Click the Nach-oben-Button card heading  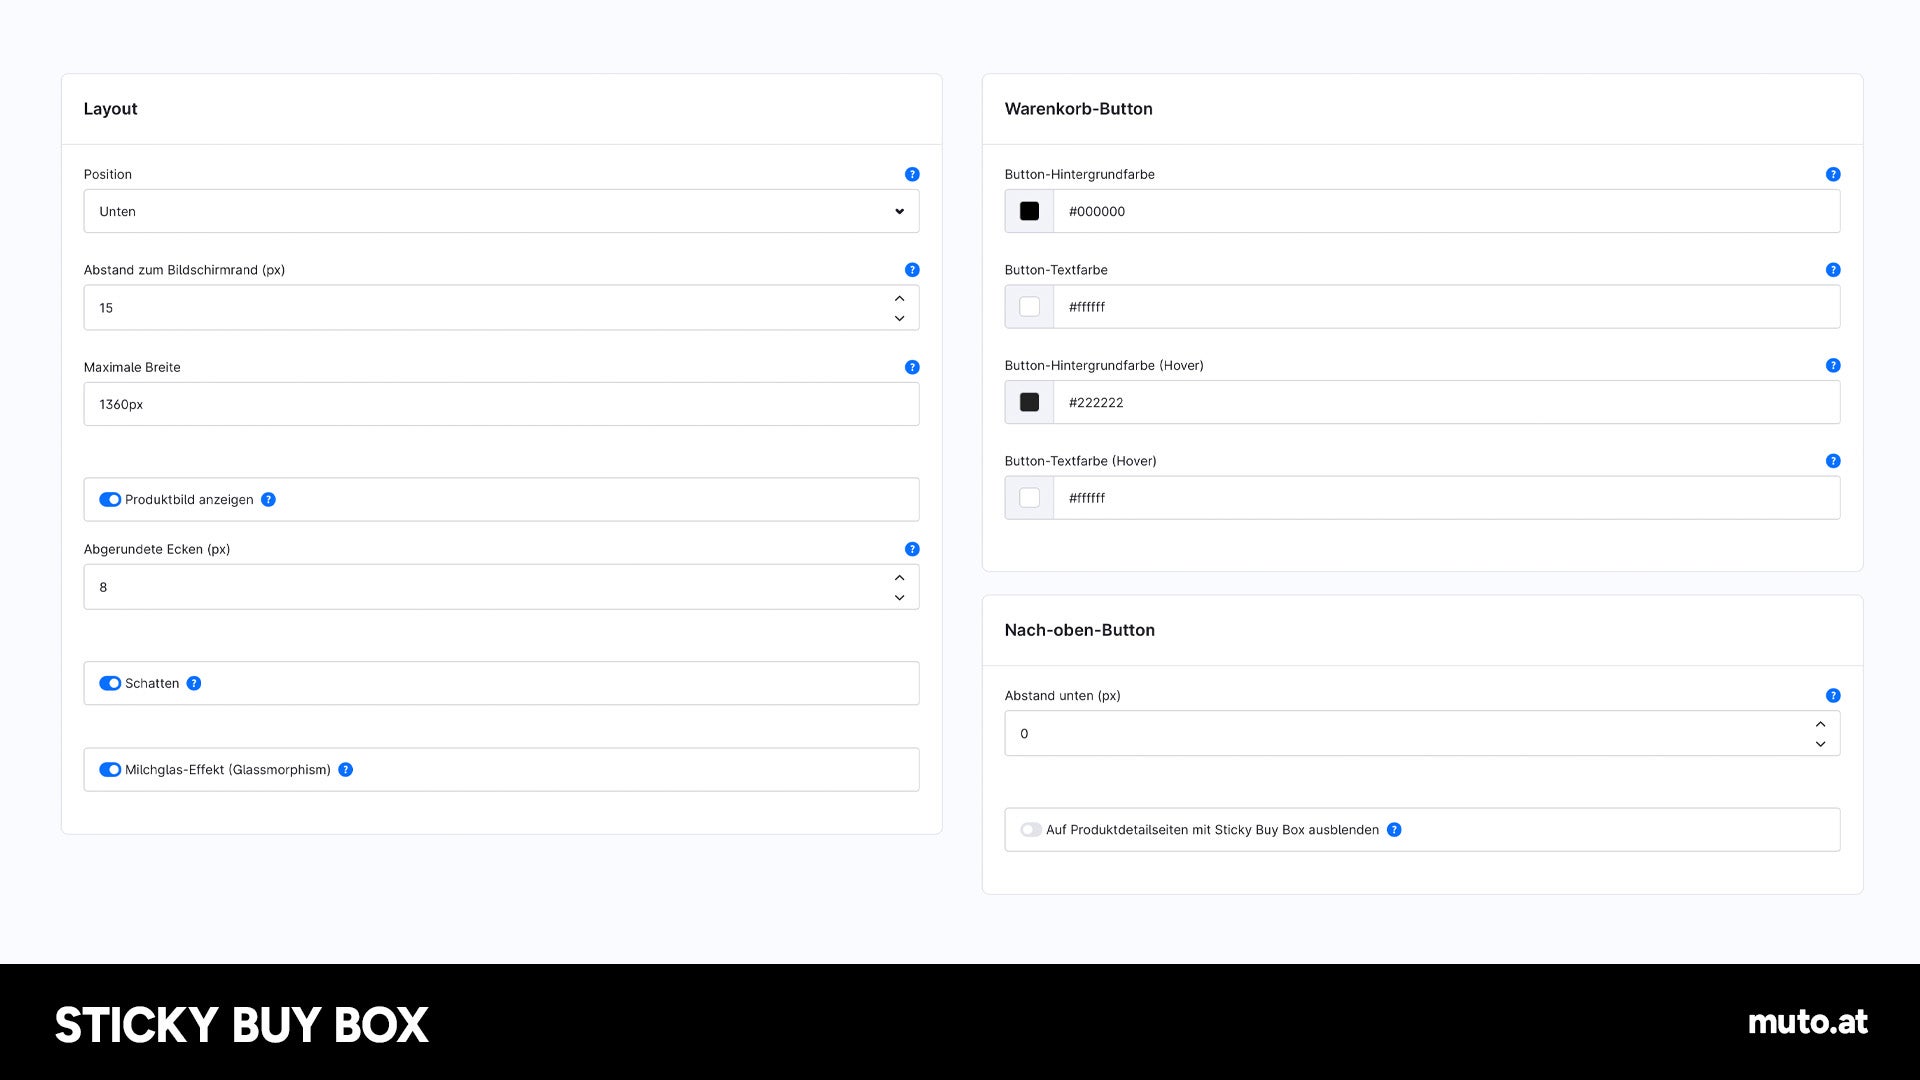pos(1079,630)
